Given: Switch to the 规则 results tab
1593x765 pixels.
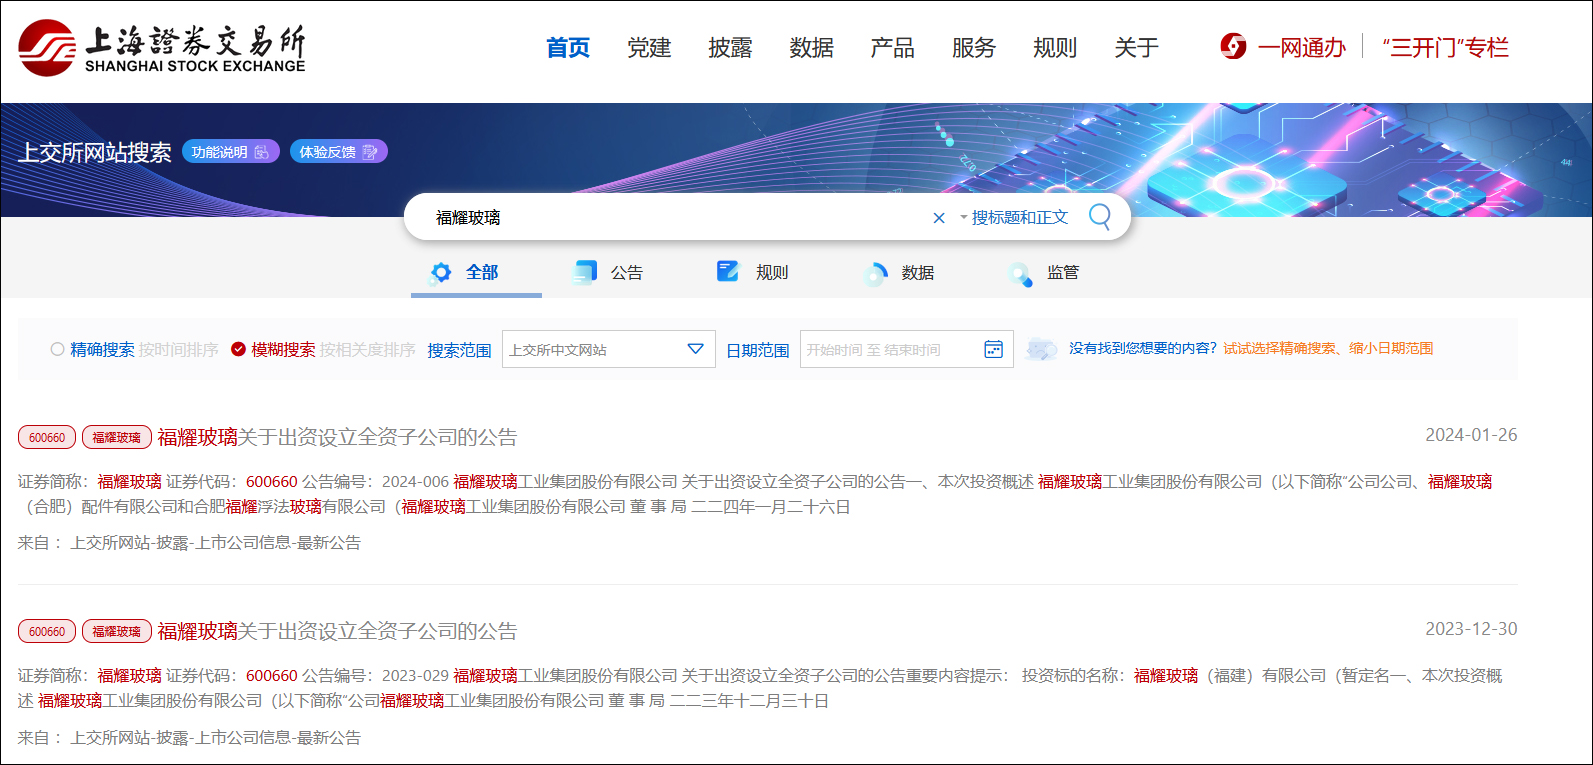Looking at the screenshot, I should [x=772, y=272].
